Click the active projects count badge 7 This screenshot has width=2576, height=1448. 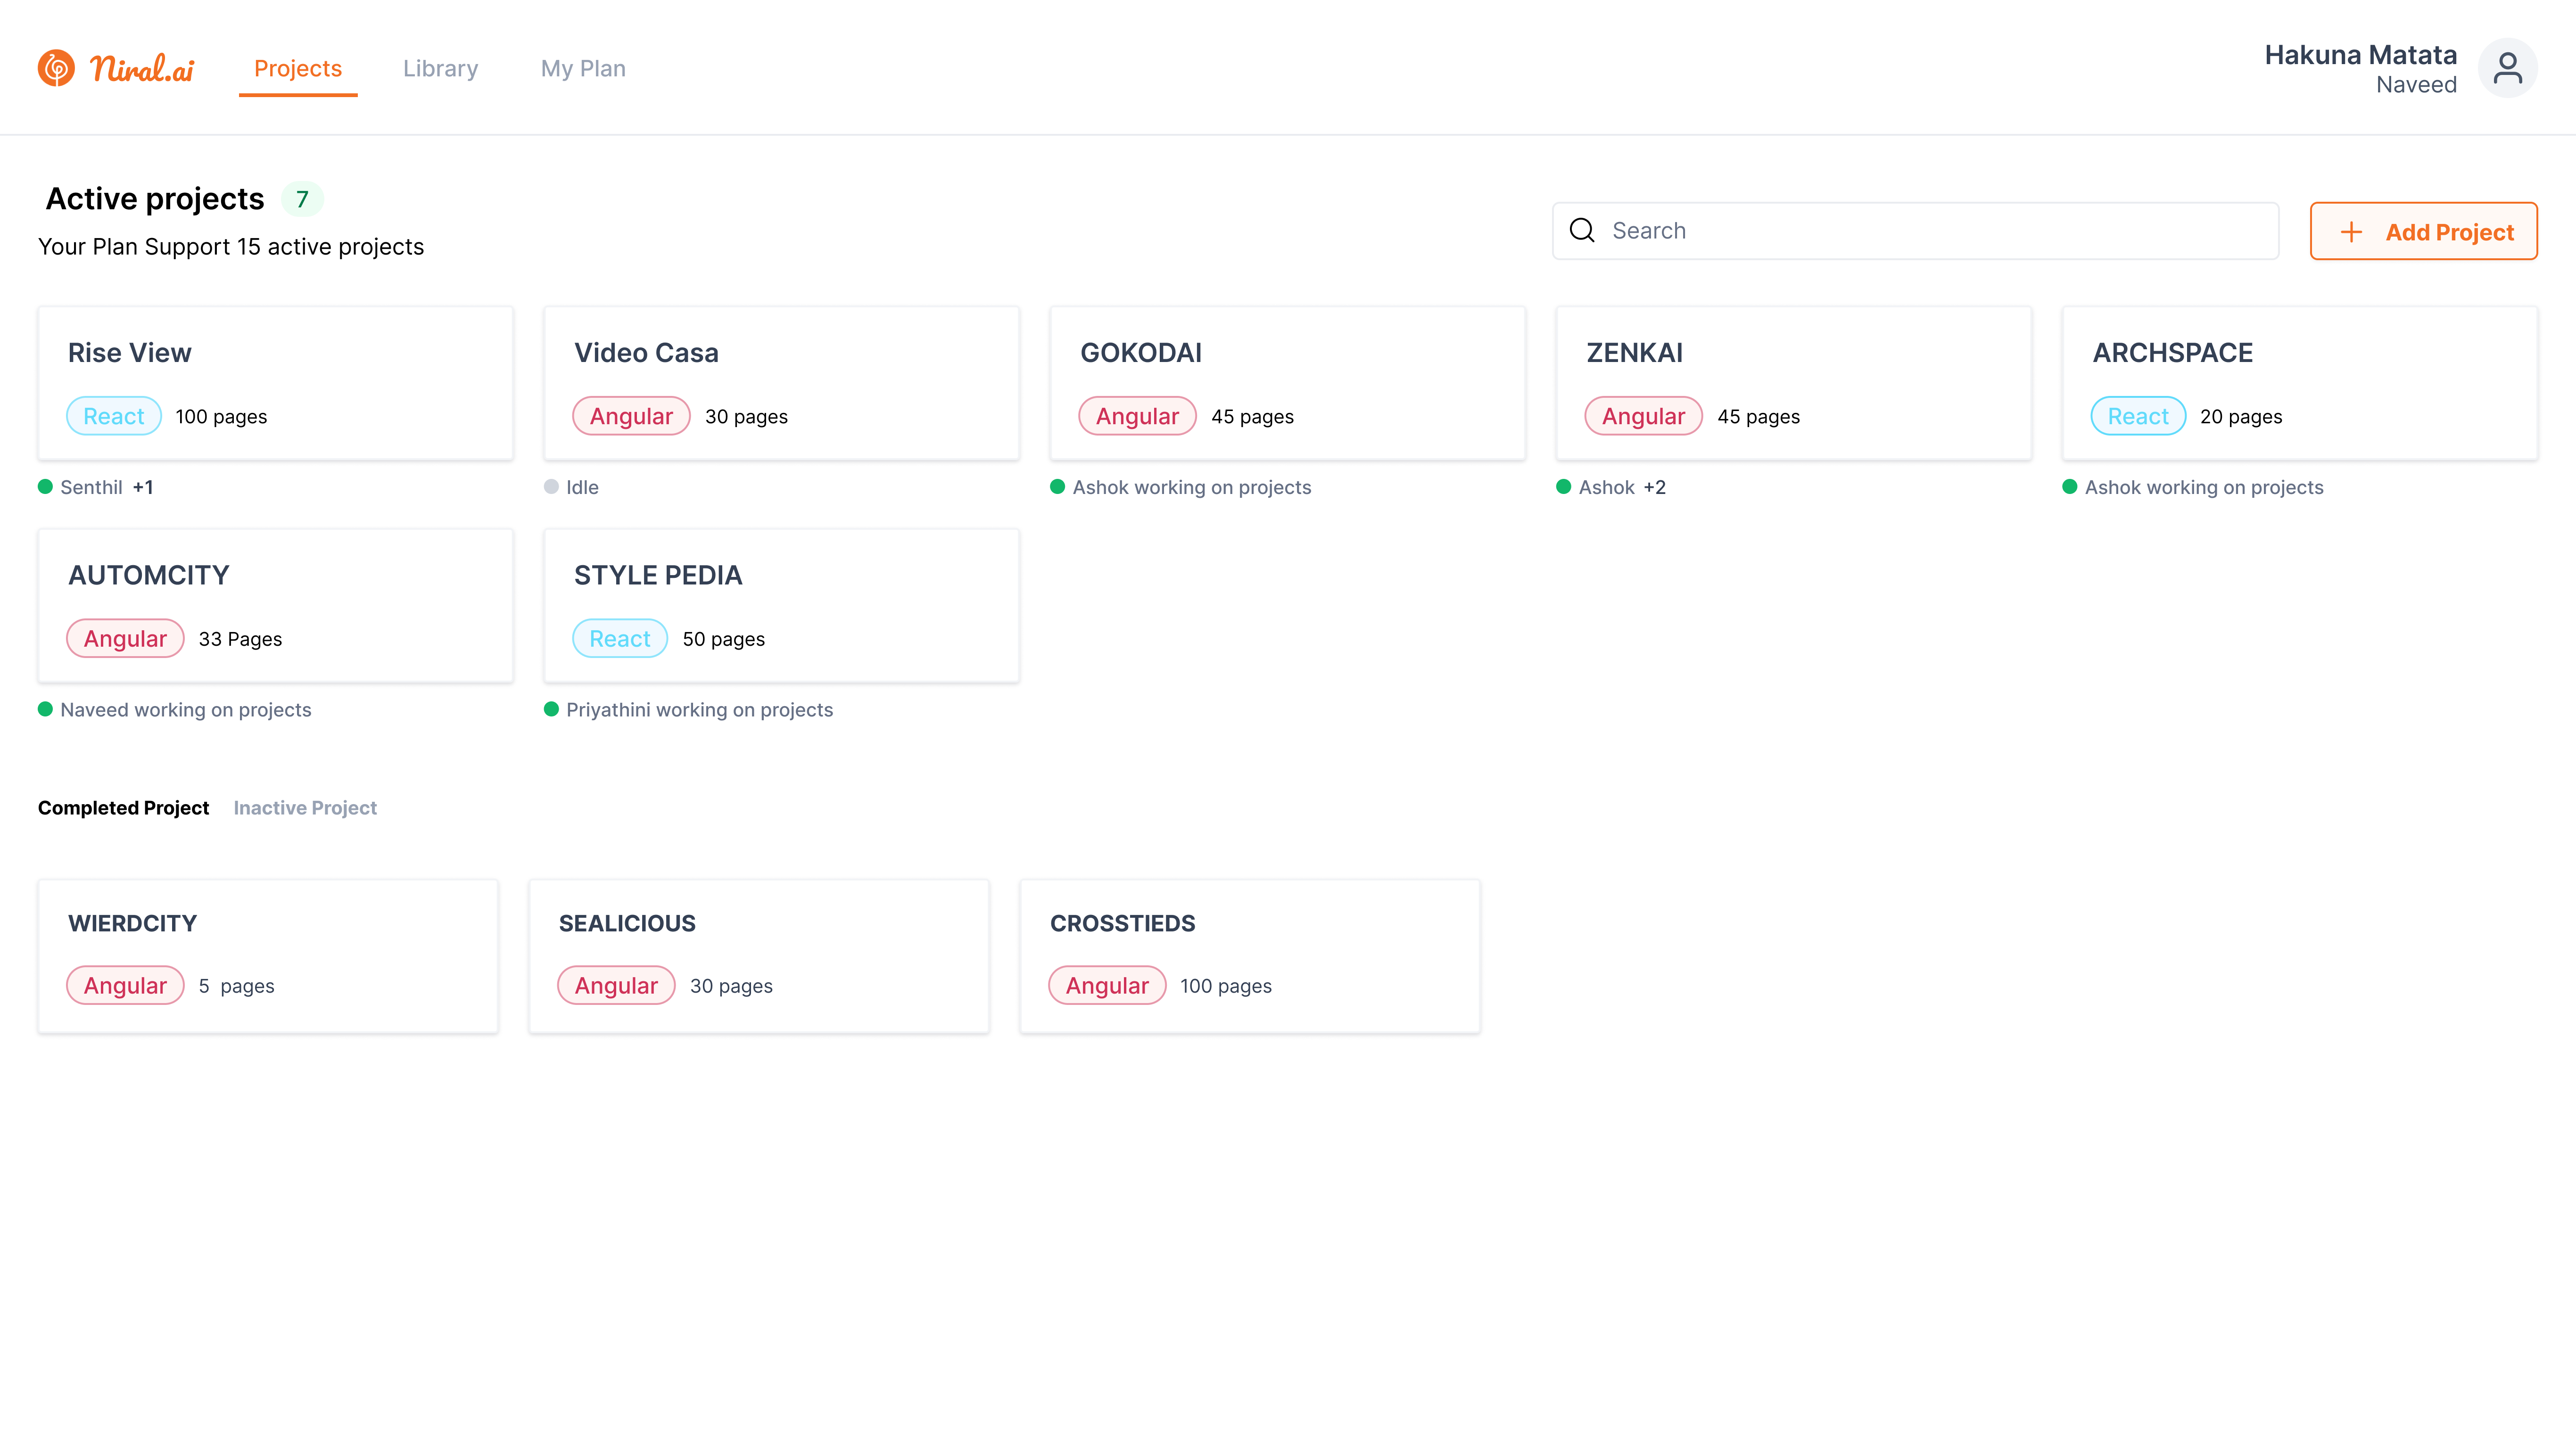point(302,199)
